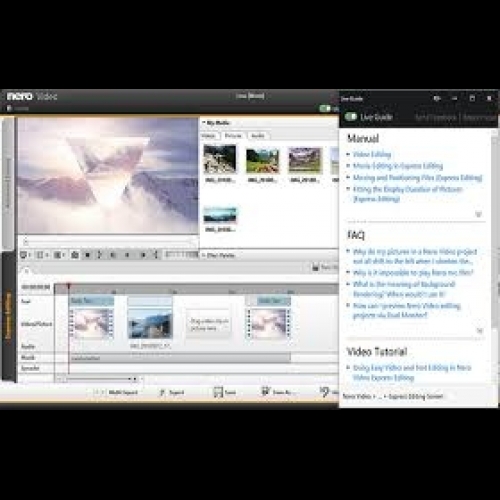
Task: Select the green meadow picture thumbnail
Action: click(262, 161)
